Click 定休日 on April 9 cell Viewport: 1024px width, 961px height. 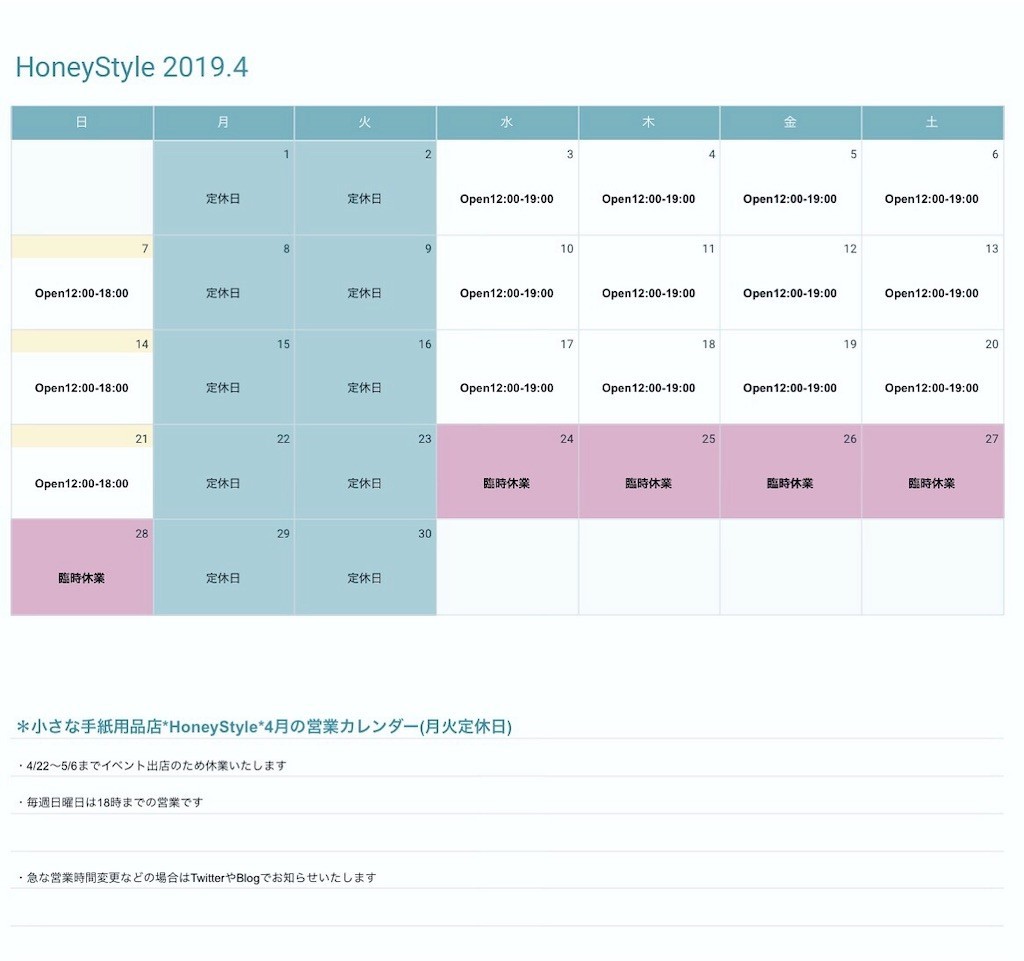pyautogui.click(x=365, y=293)
